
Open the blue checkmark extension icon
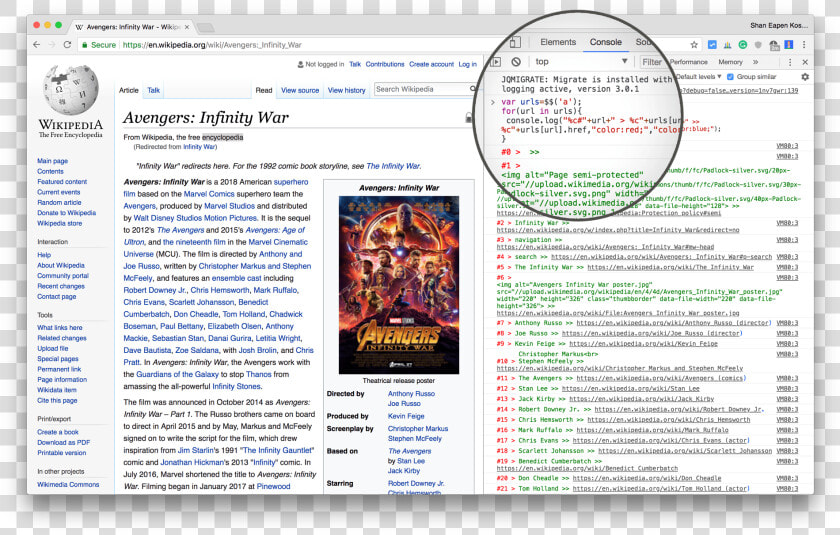coord(712,45)
